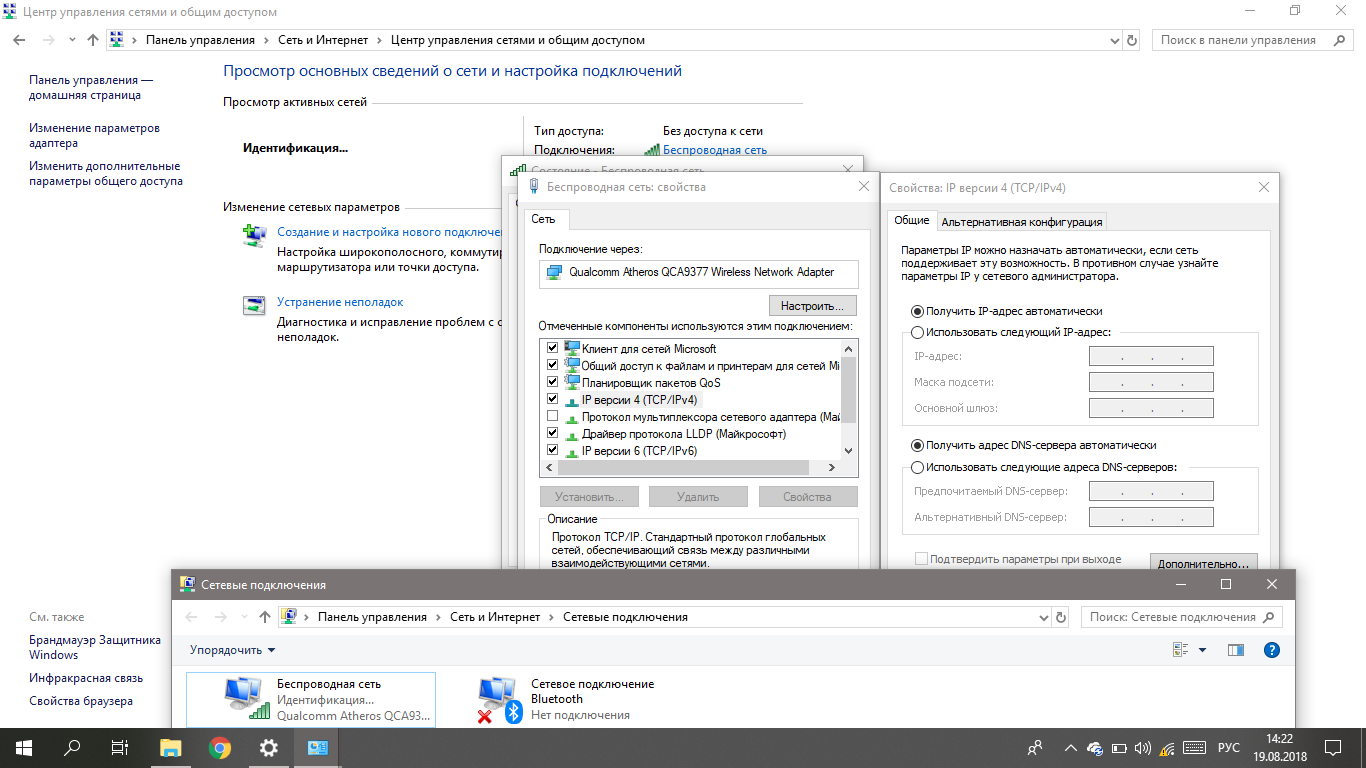The image size is (1366, 768).
Task: Select Получить IP-адрес автоматически radio
Action: [917, 311]
